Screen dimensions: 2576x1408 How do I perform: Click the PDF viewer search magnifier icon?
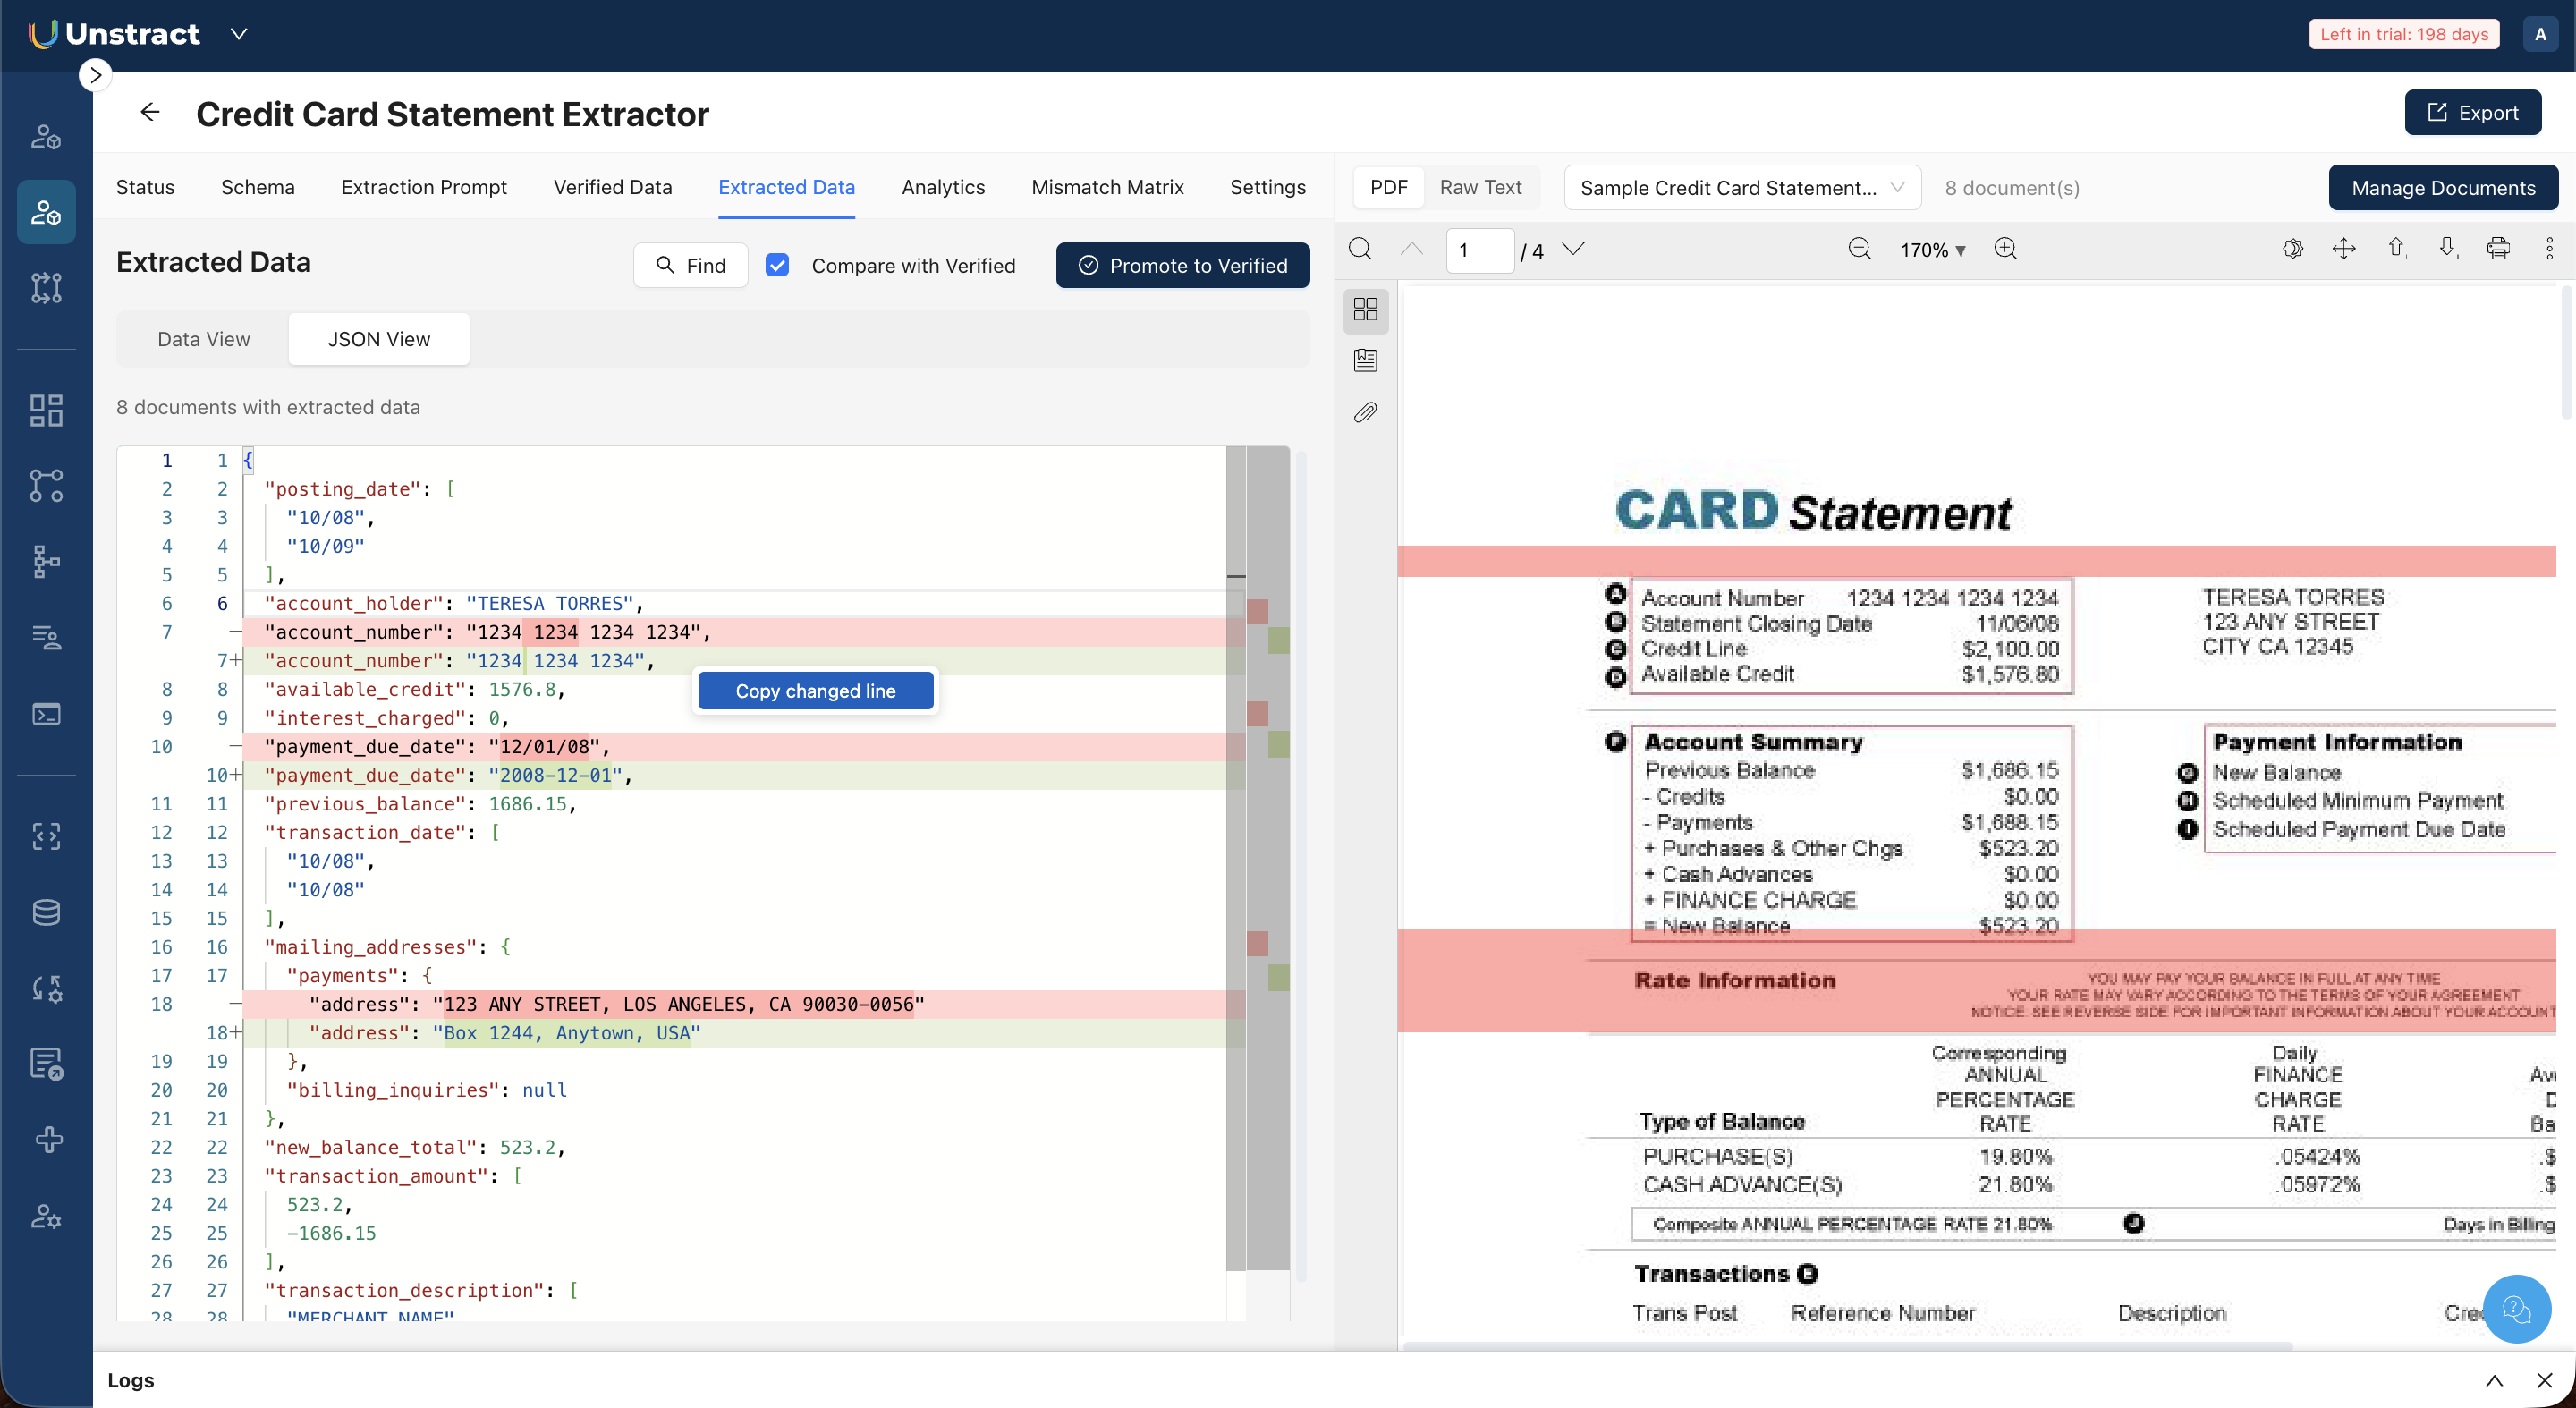1360,249
